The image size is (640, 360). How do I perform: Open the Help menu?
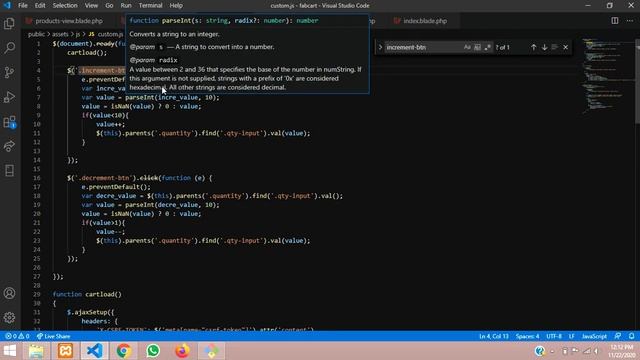point(176,5)
